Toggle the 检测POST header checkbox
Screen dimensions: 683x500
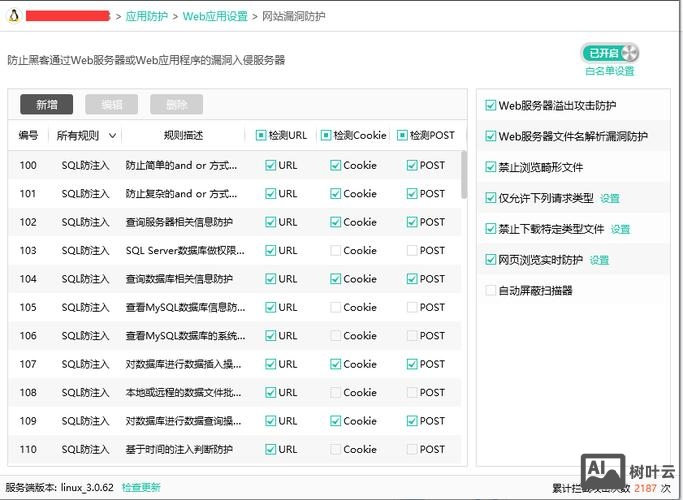coord(402,135)
